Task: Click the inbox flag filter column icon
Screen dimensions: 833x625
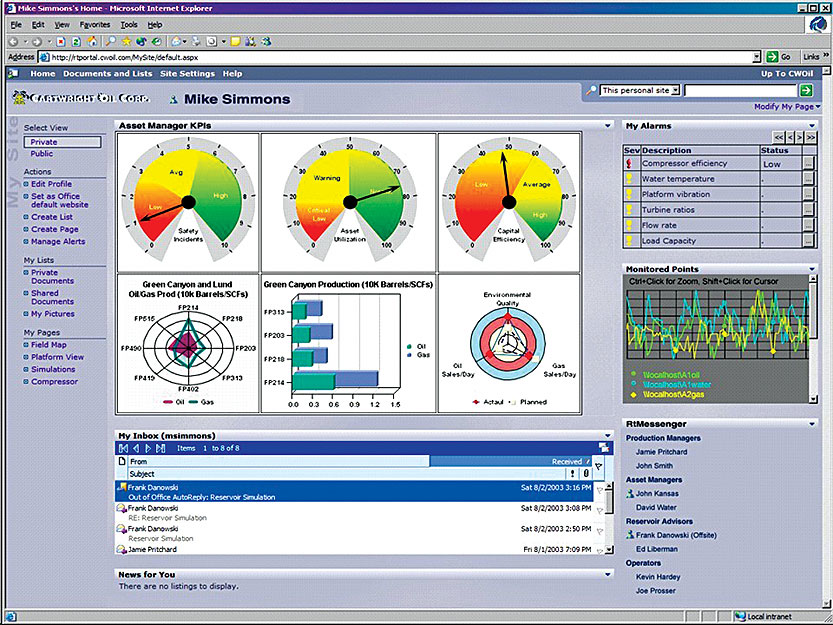Action: 599,466
